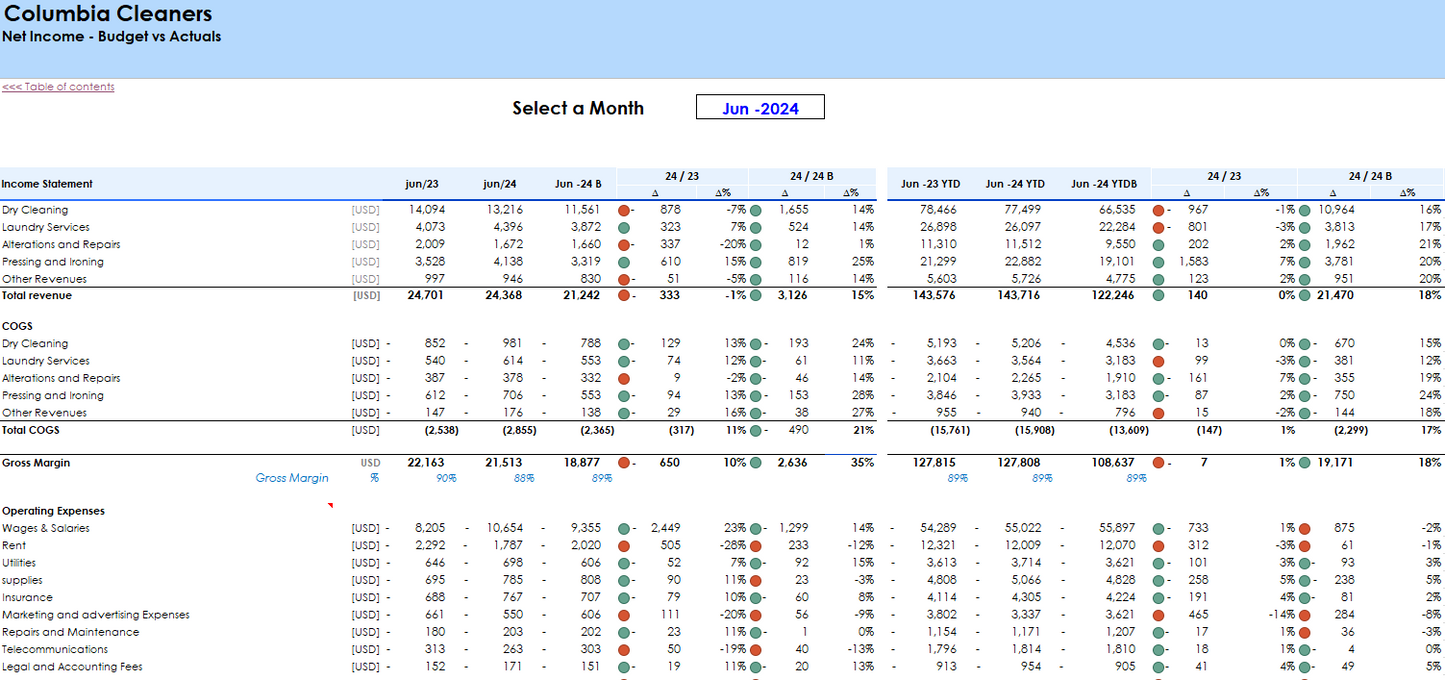The width and height of the screenshot is (1445, 680).
Task: Click red dot in Marketing row YTD 24/23
Action: pos(1158,616)
